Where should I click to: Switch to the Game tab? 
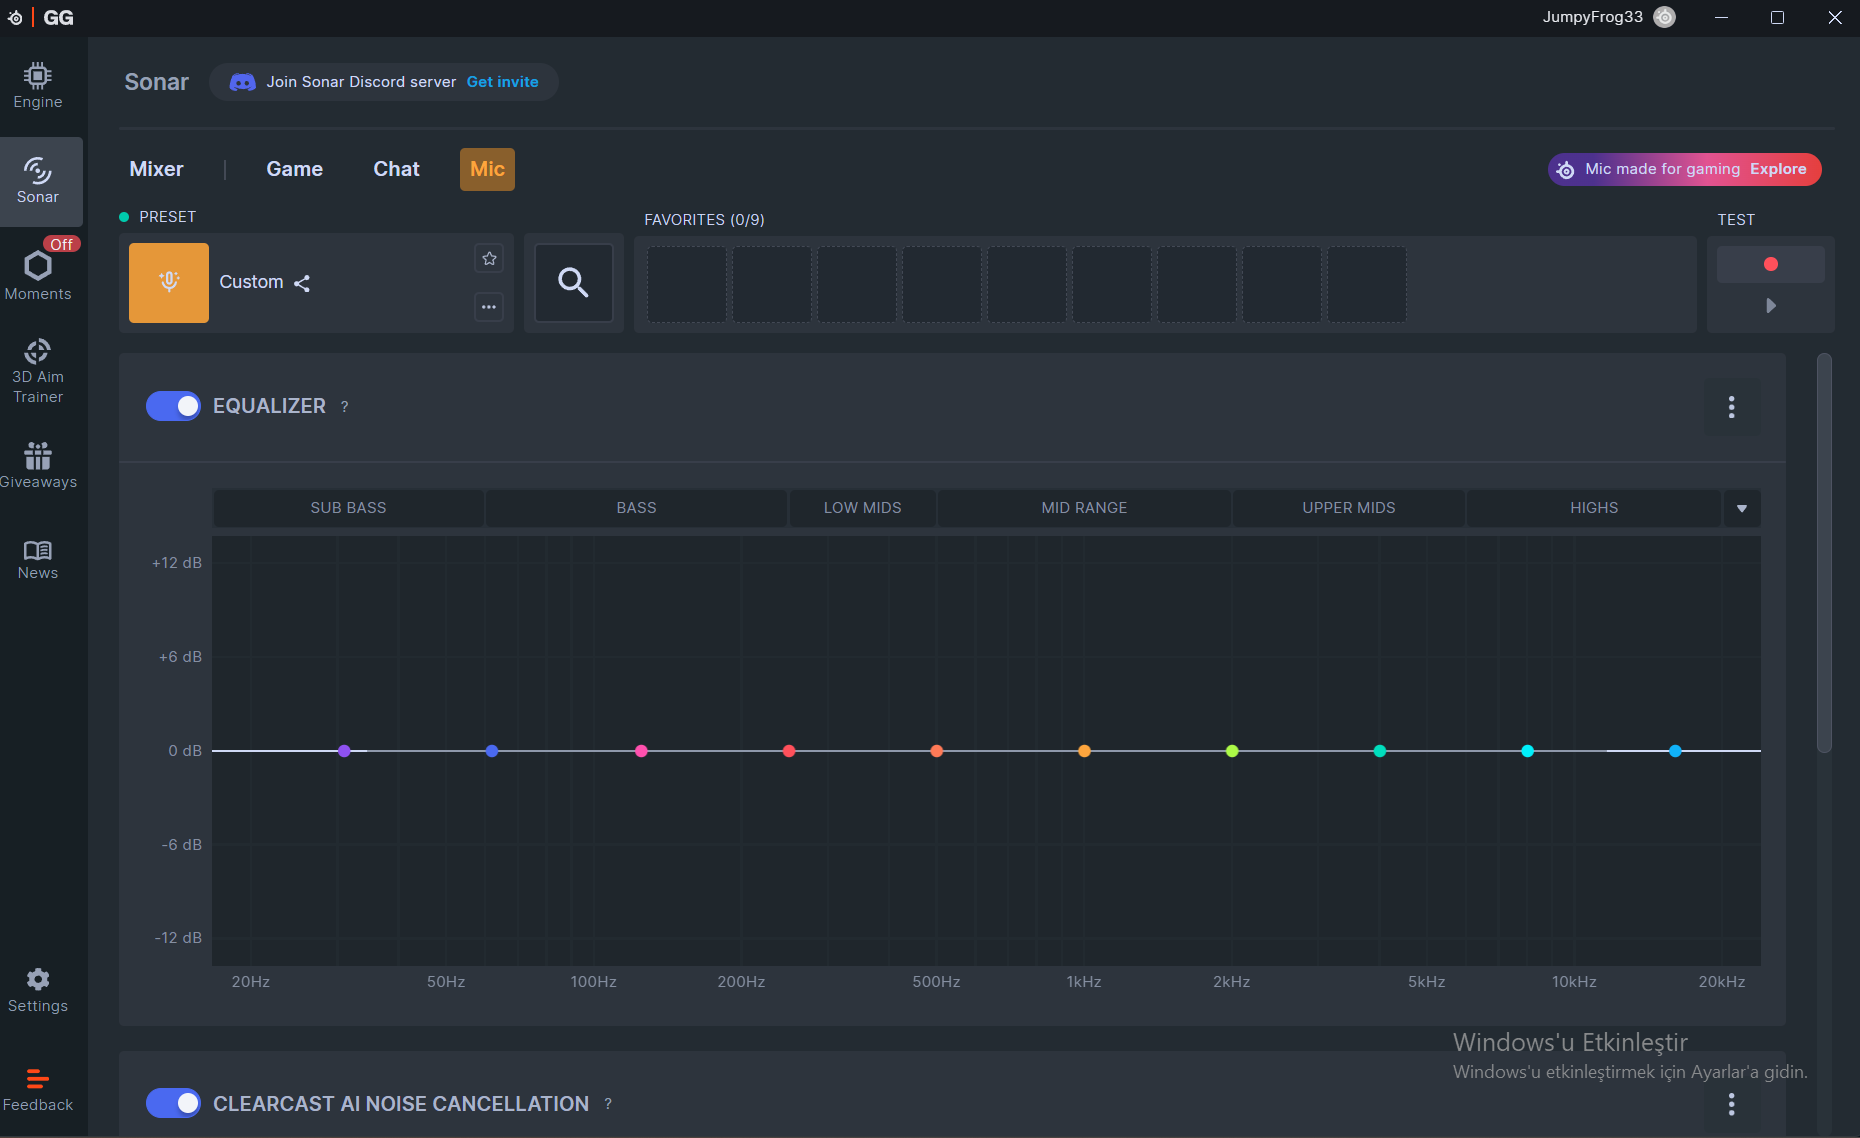click(x=295, y=169)
